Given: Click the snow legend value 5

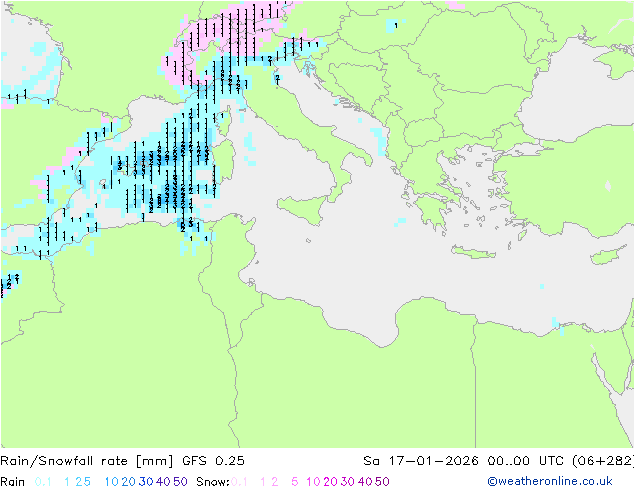Looking at the screenshot, I should point(294,482).
